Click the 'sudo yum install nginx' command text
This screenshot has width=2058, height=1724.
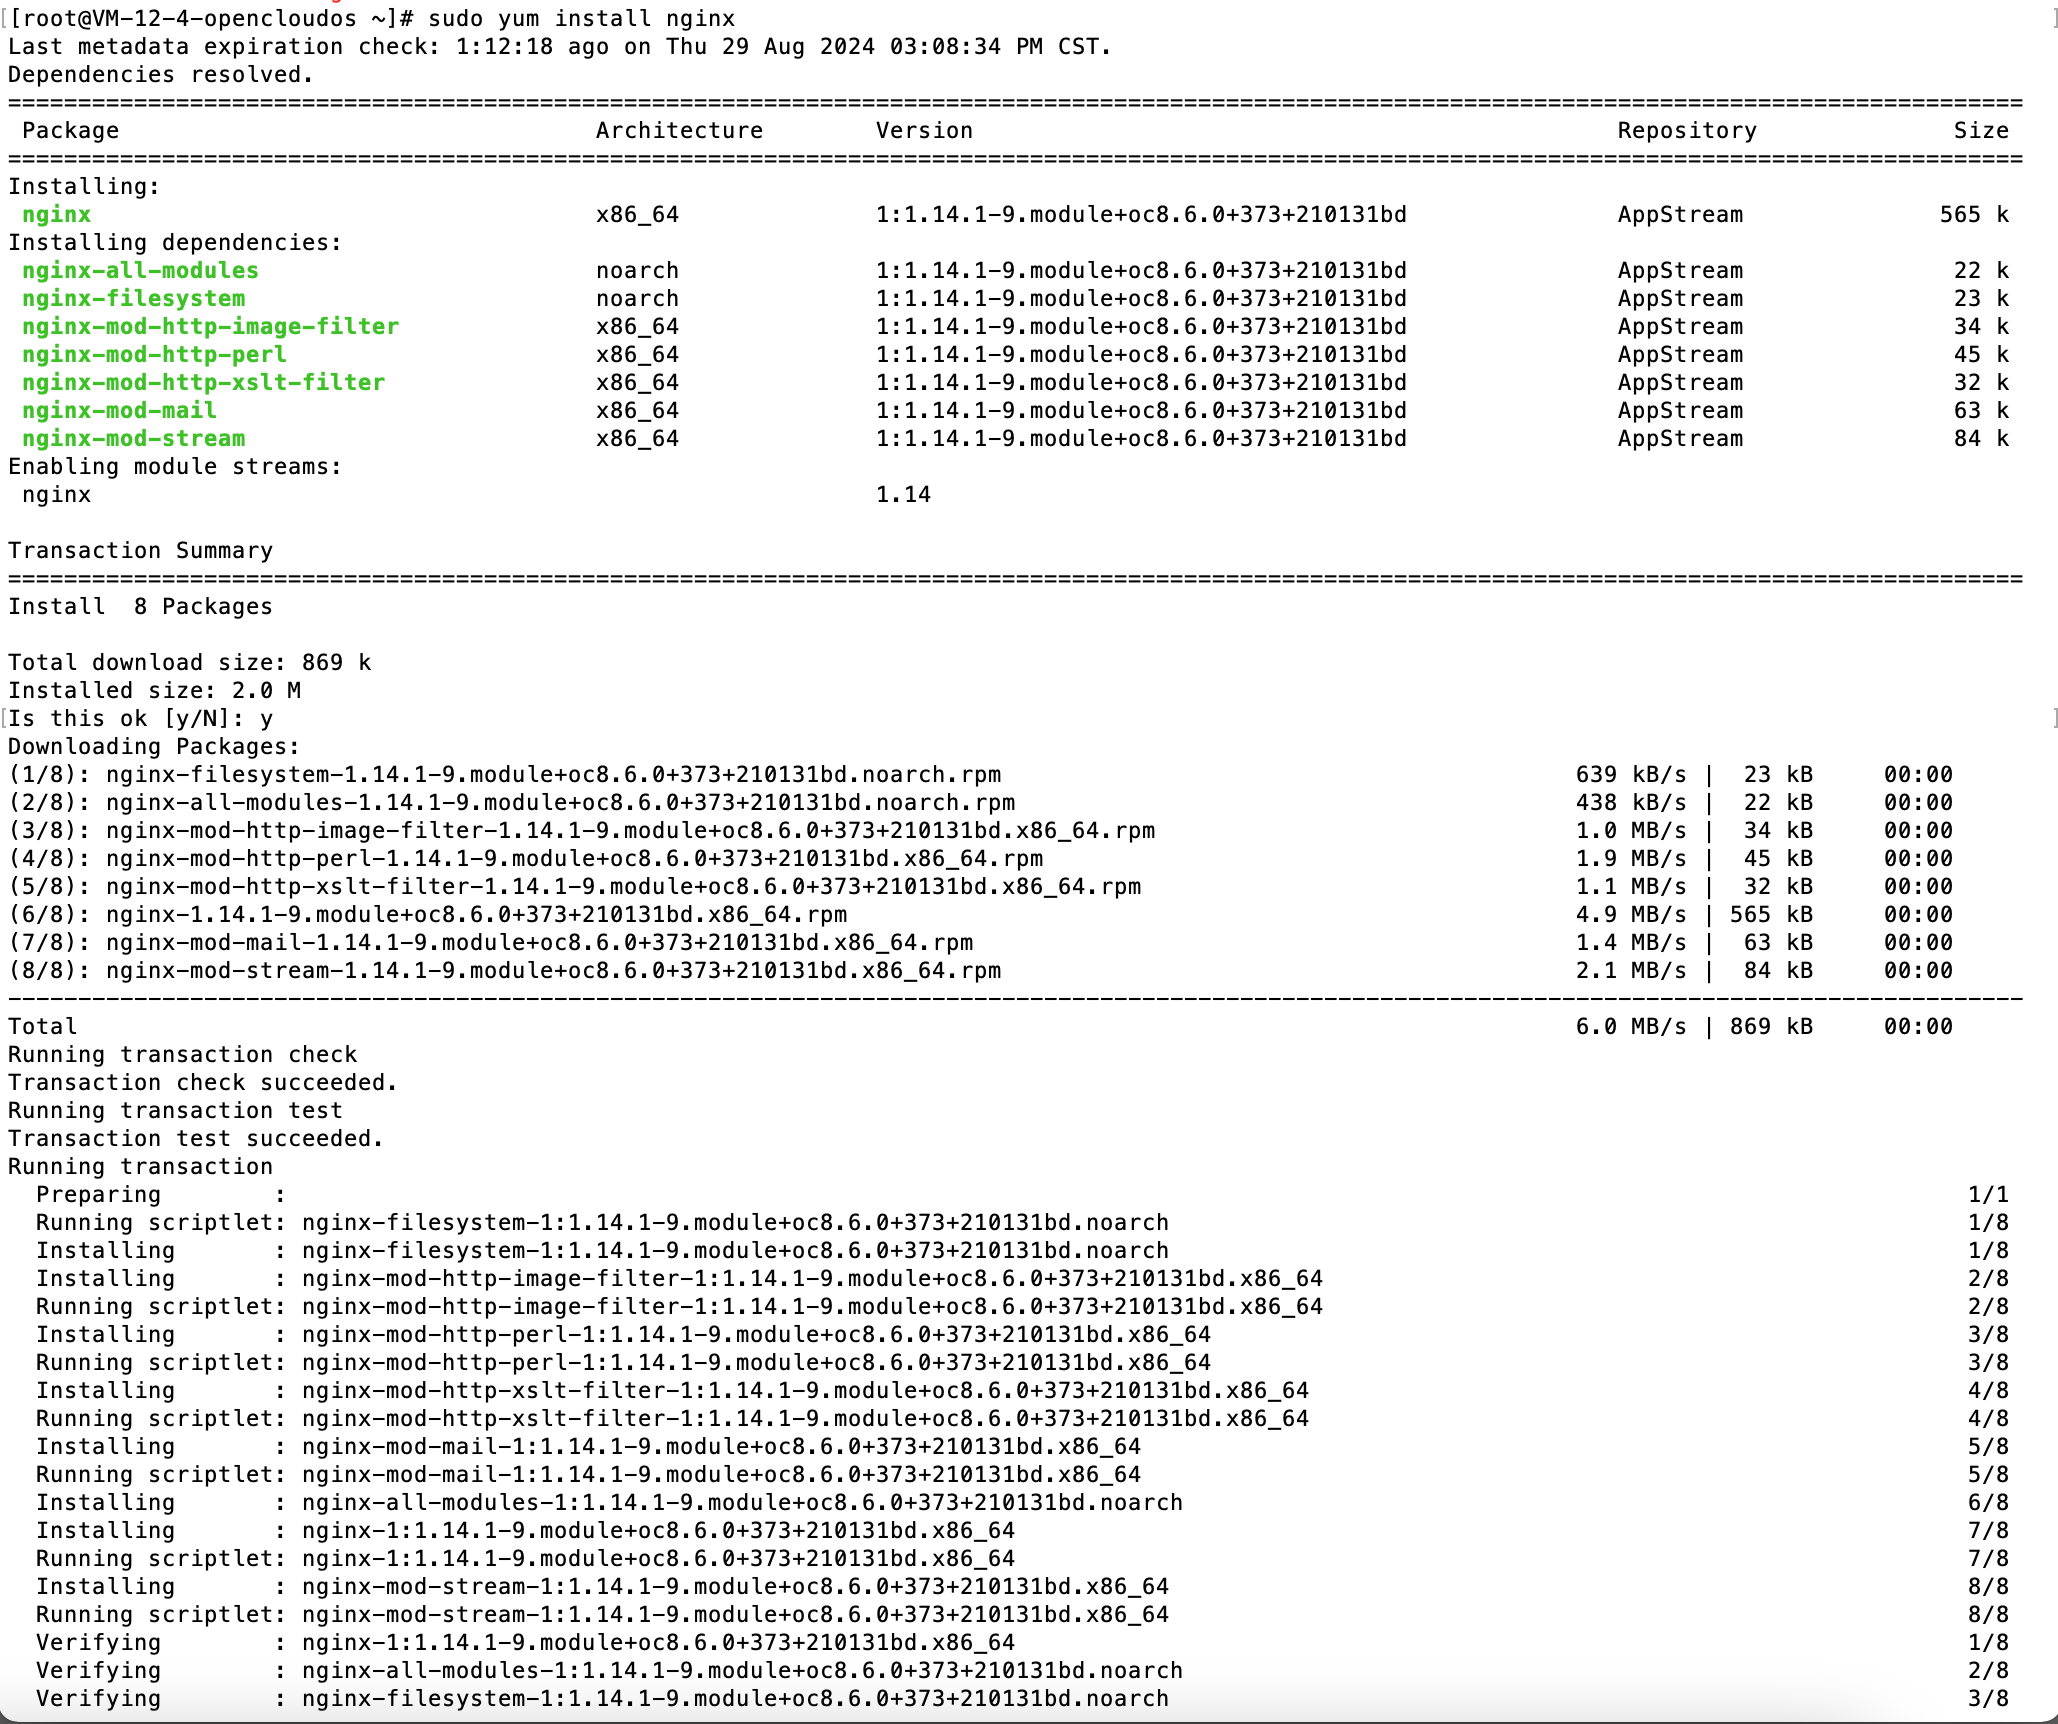(581, 19)
